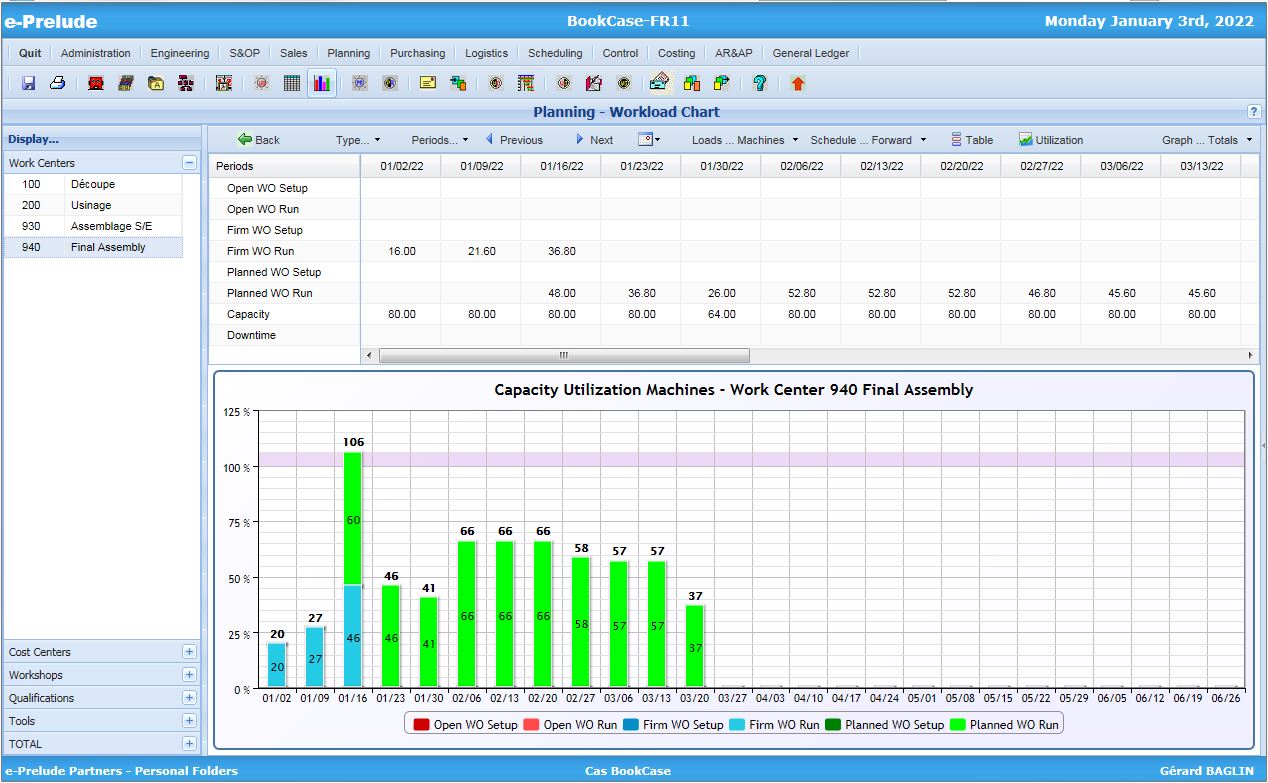Expand the Cost Centers panel
This screenshot has height=783, width=1268.
pyautogui.click(x=188, y=651)
